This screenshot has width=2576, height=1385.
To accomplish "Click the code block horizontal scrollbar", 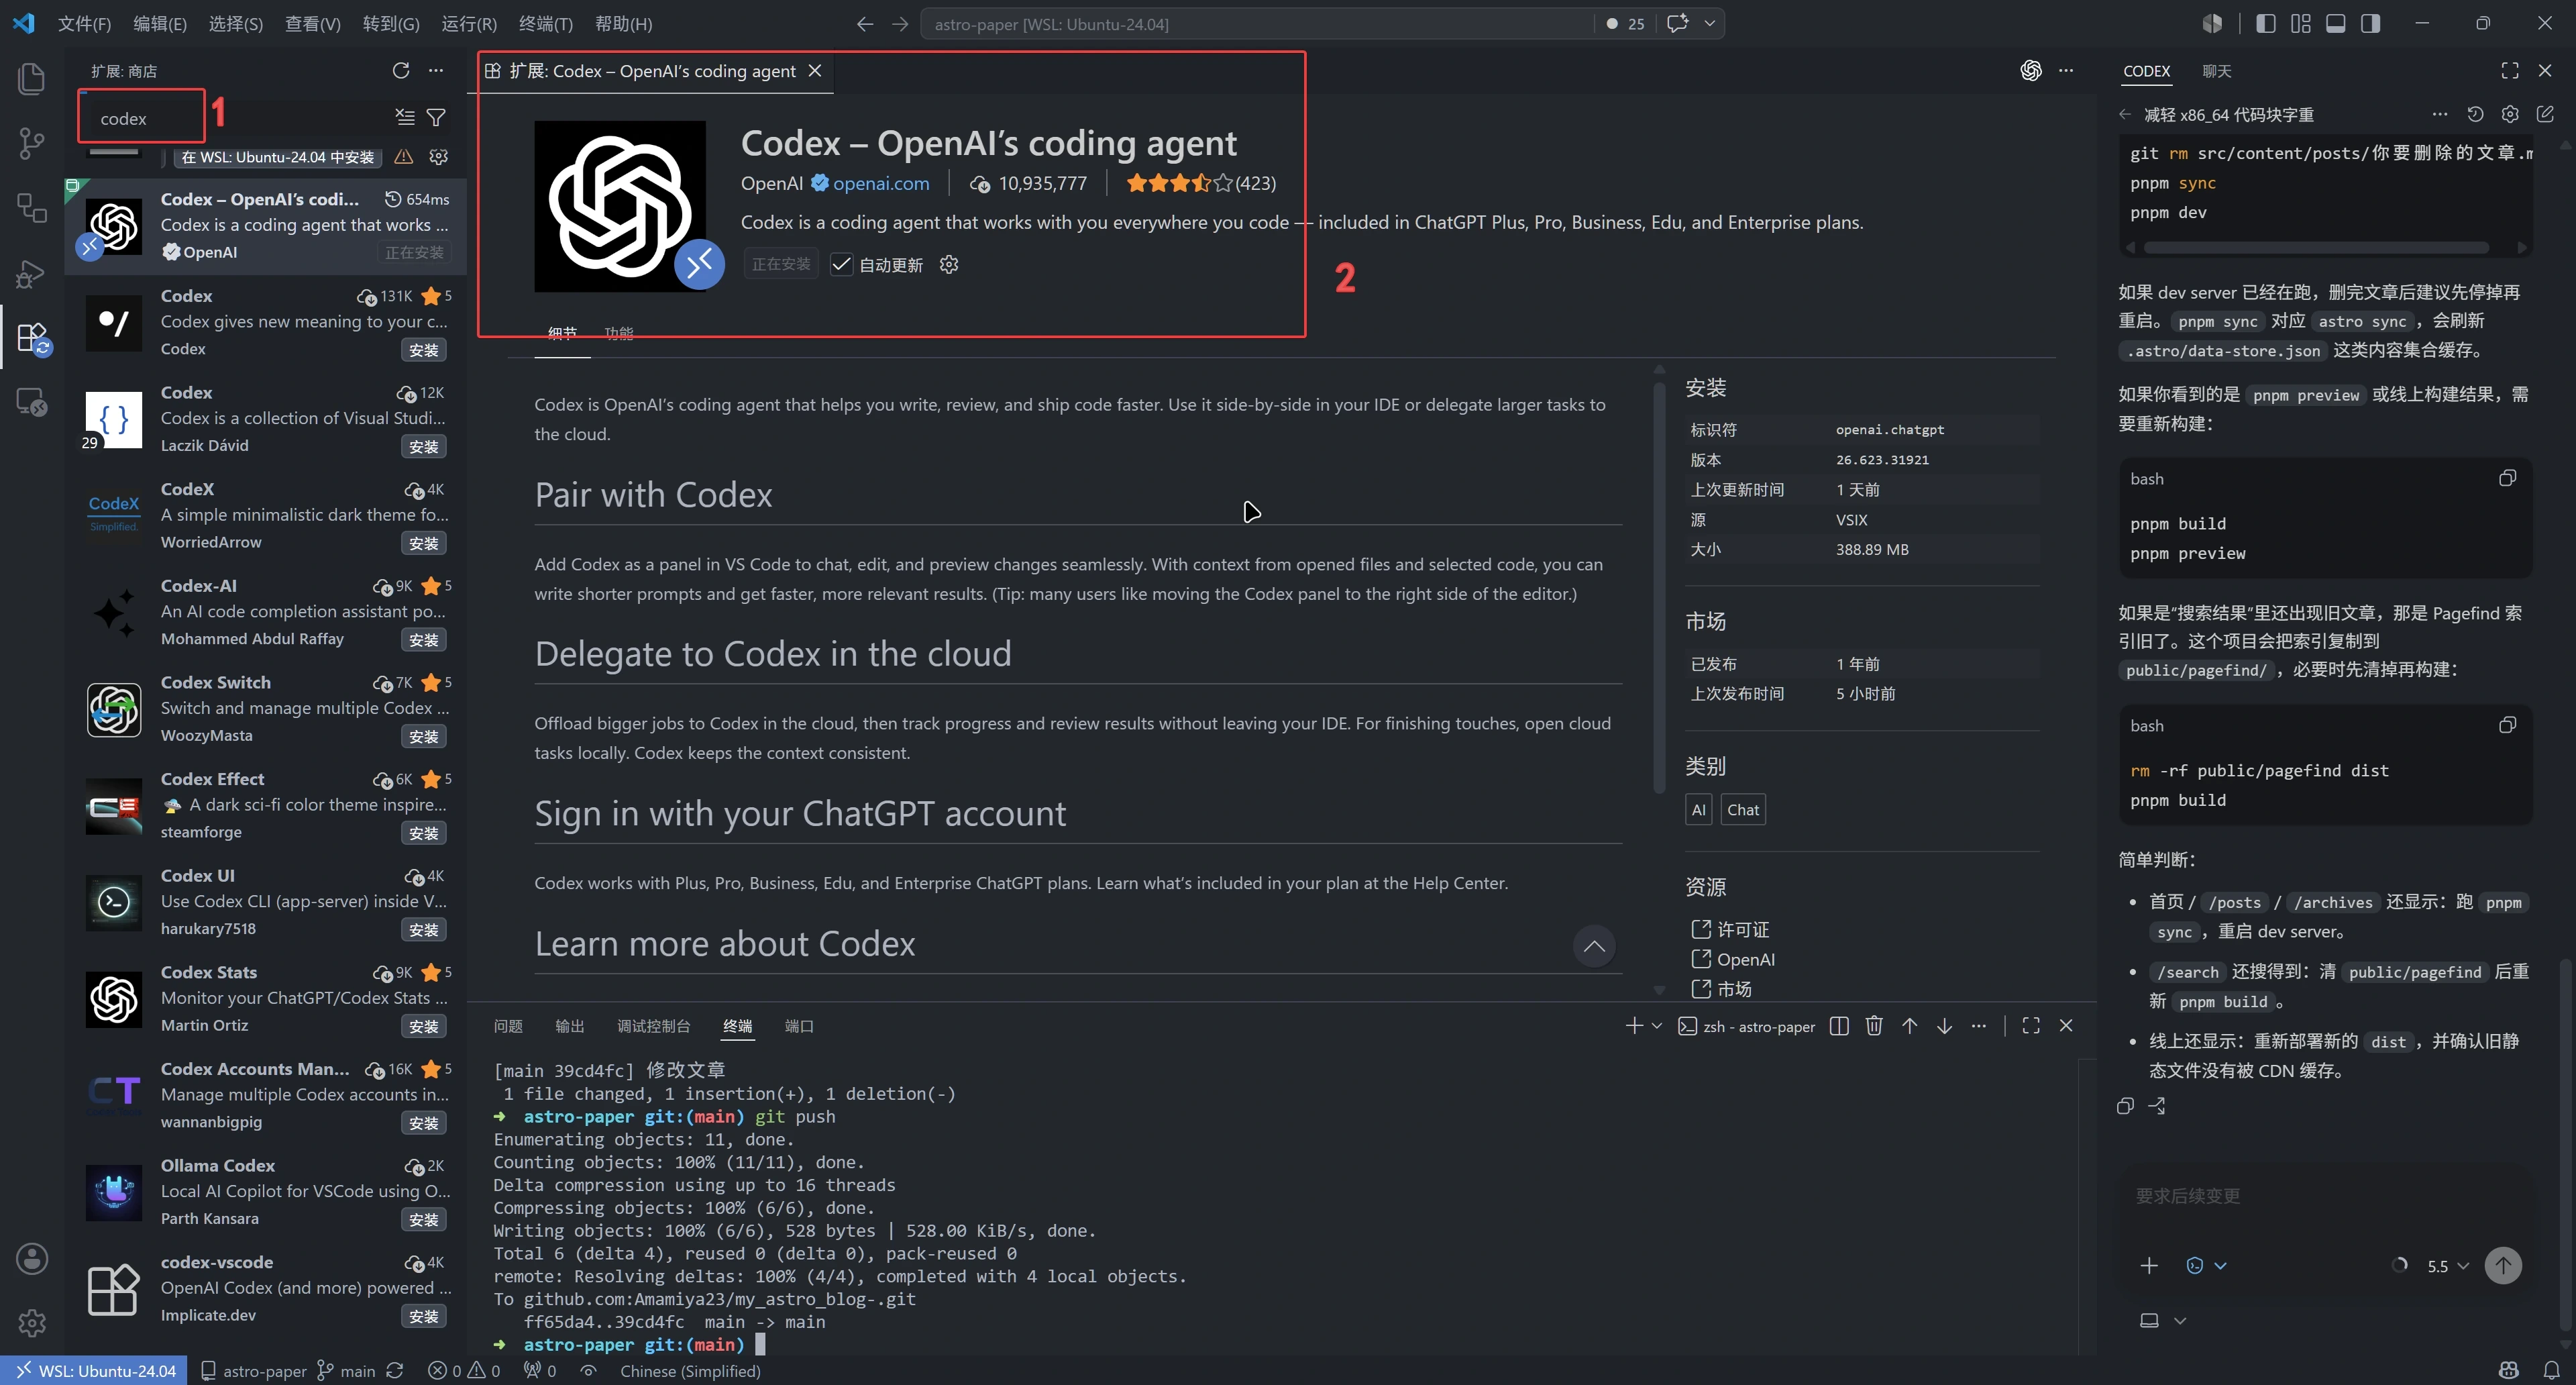I will (x=2316, y=247).
